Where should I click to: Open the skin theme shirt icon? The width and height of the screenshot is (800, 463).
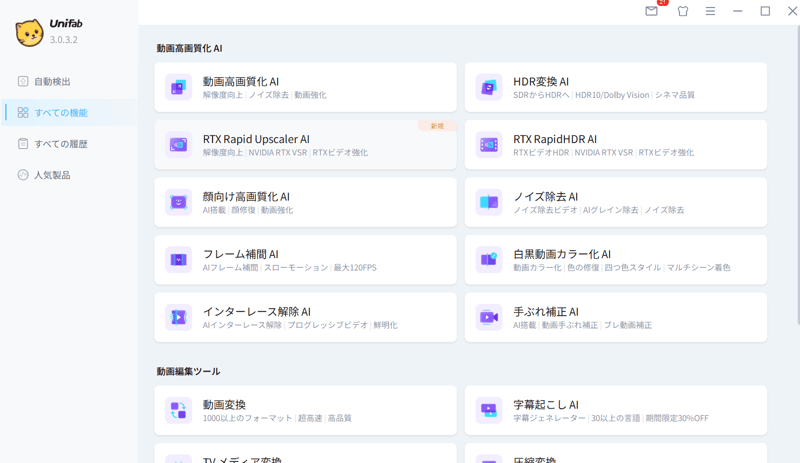tap(683, 12)
